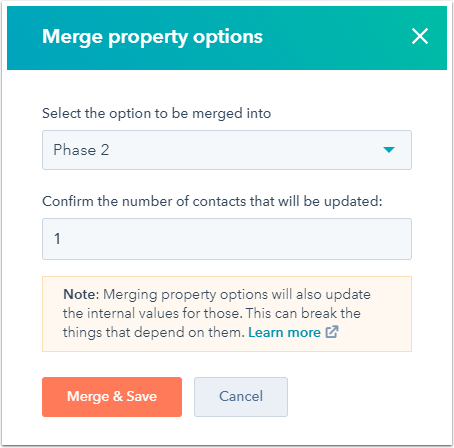Click the "Merging property options will also update" text
Viewport: 454px width, 448px height.
coord(237,295)
